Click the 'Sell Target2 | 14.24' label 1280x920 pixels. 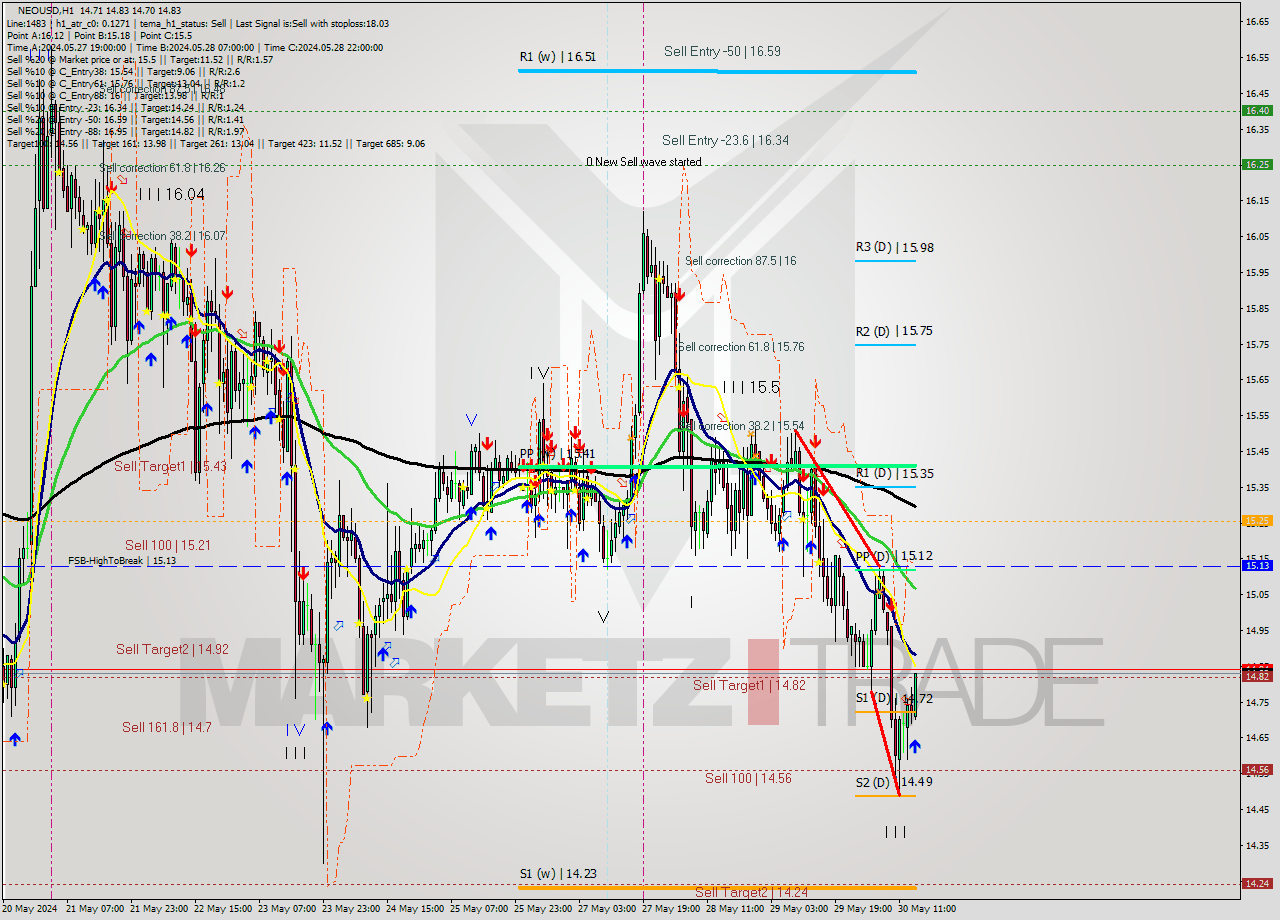[x=750, y=892]
